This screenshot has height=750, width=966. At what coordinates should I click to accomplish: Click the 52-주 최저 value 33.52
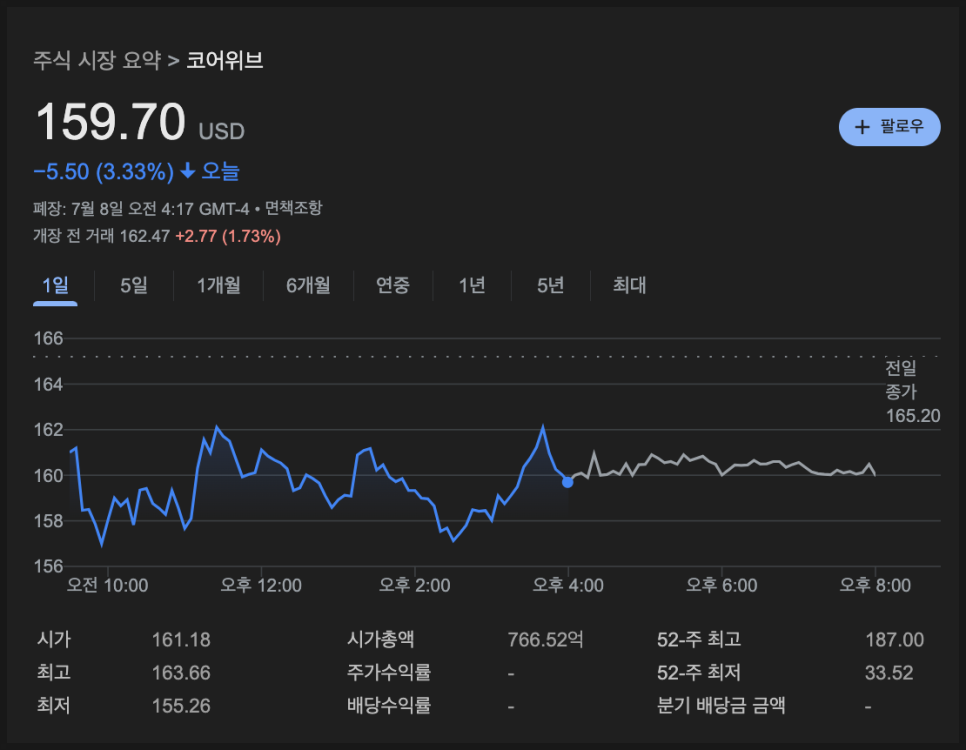point(889,672)
